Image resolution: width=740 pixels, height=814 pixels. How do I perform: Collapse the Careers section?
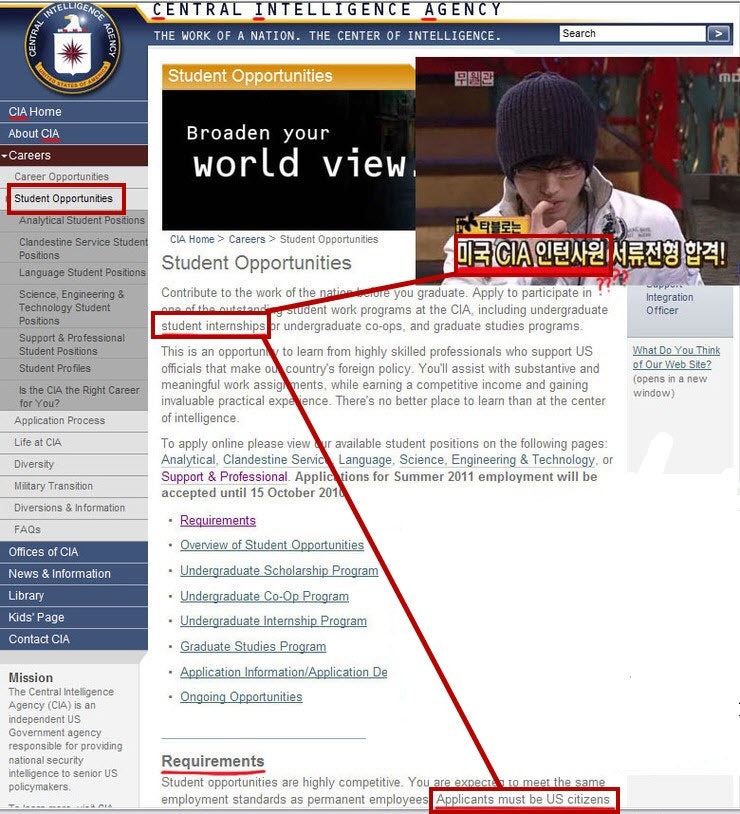pyautogui.click(x=74, y=155)
